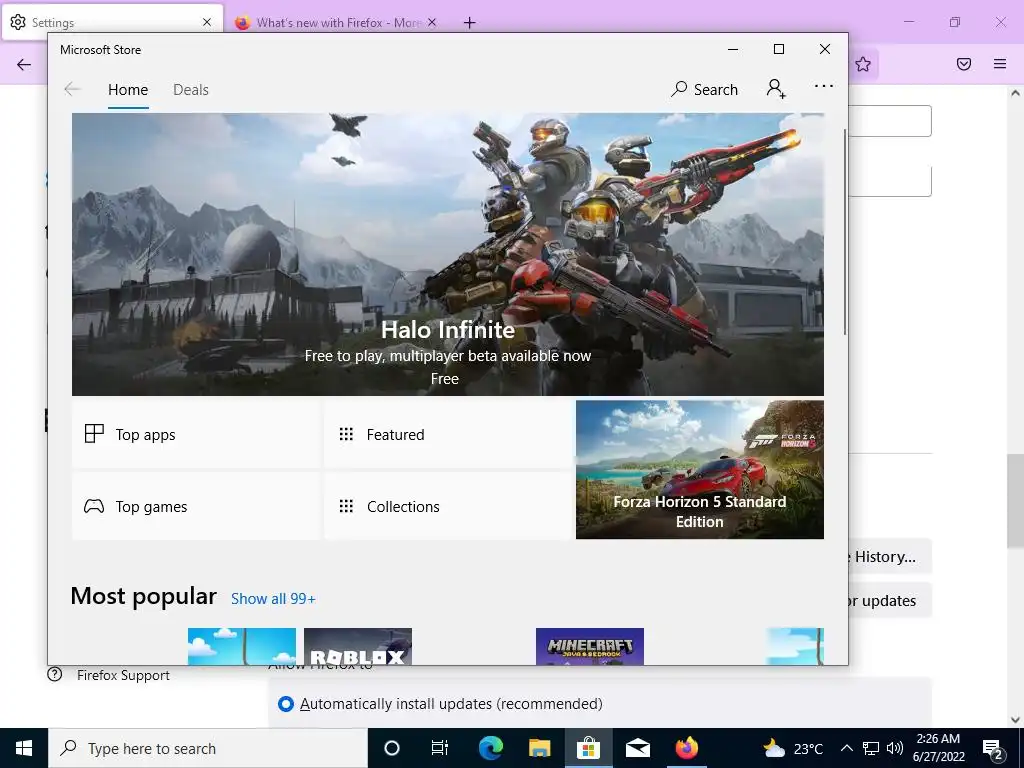Open the Roblox game thumbnail
This screenshot has width=1024, height=768.
[358, 647]
